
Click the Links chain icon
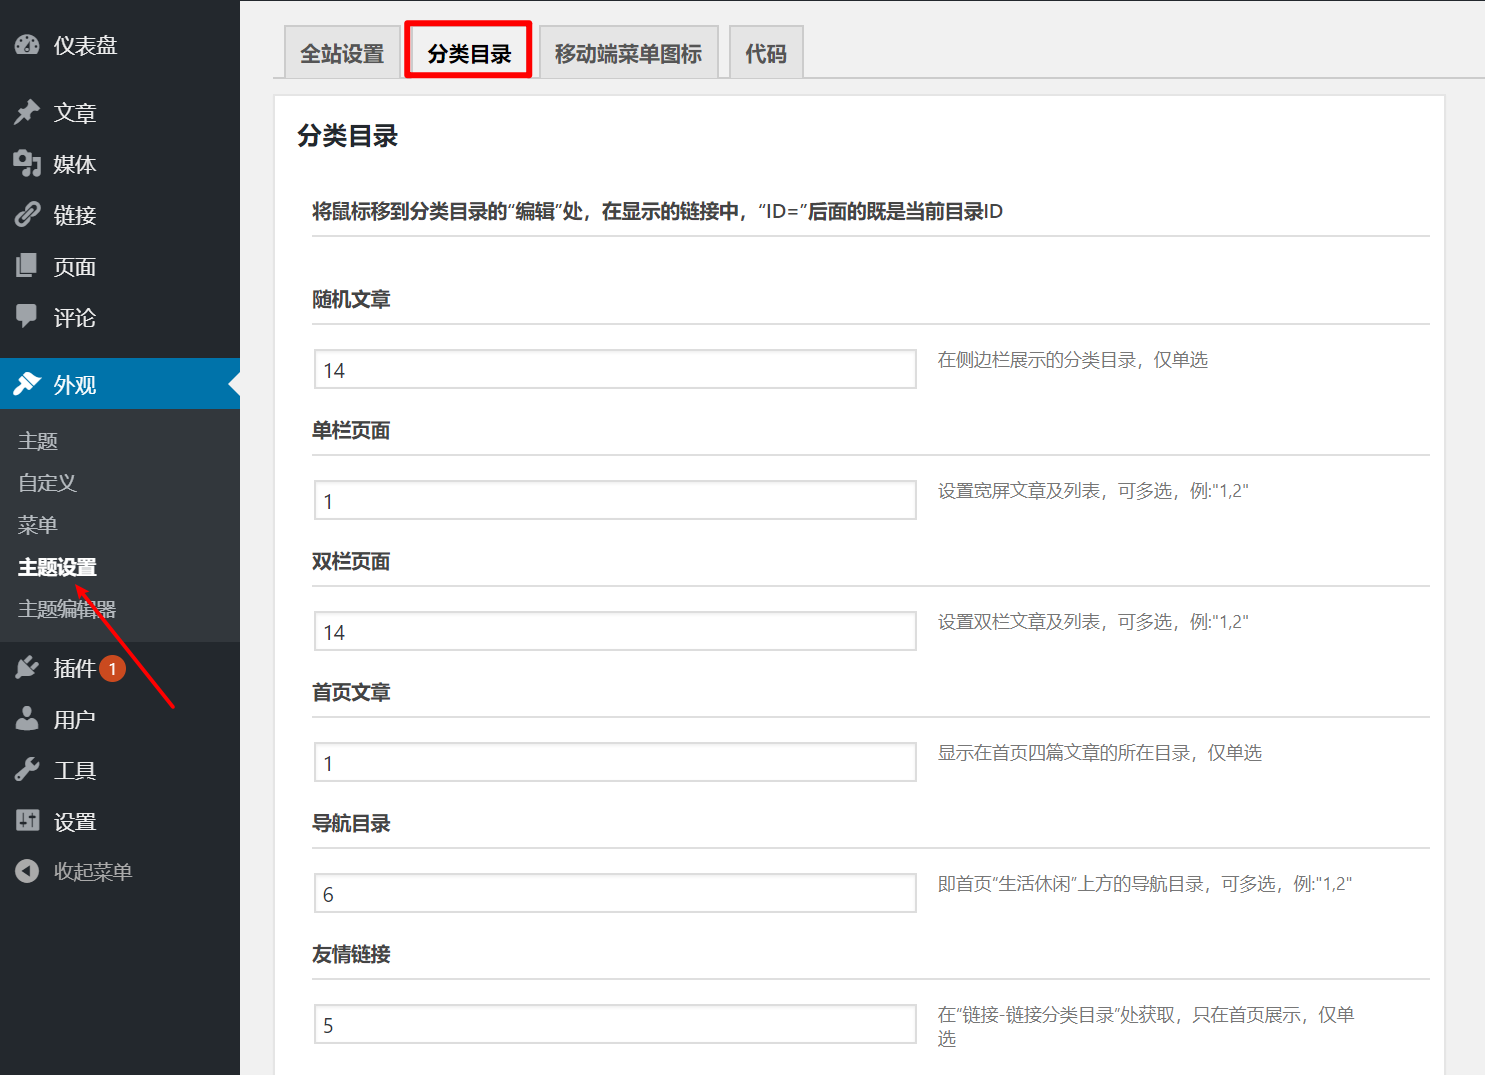pyautogui.click(x=27, y=215)
